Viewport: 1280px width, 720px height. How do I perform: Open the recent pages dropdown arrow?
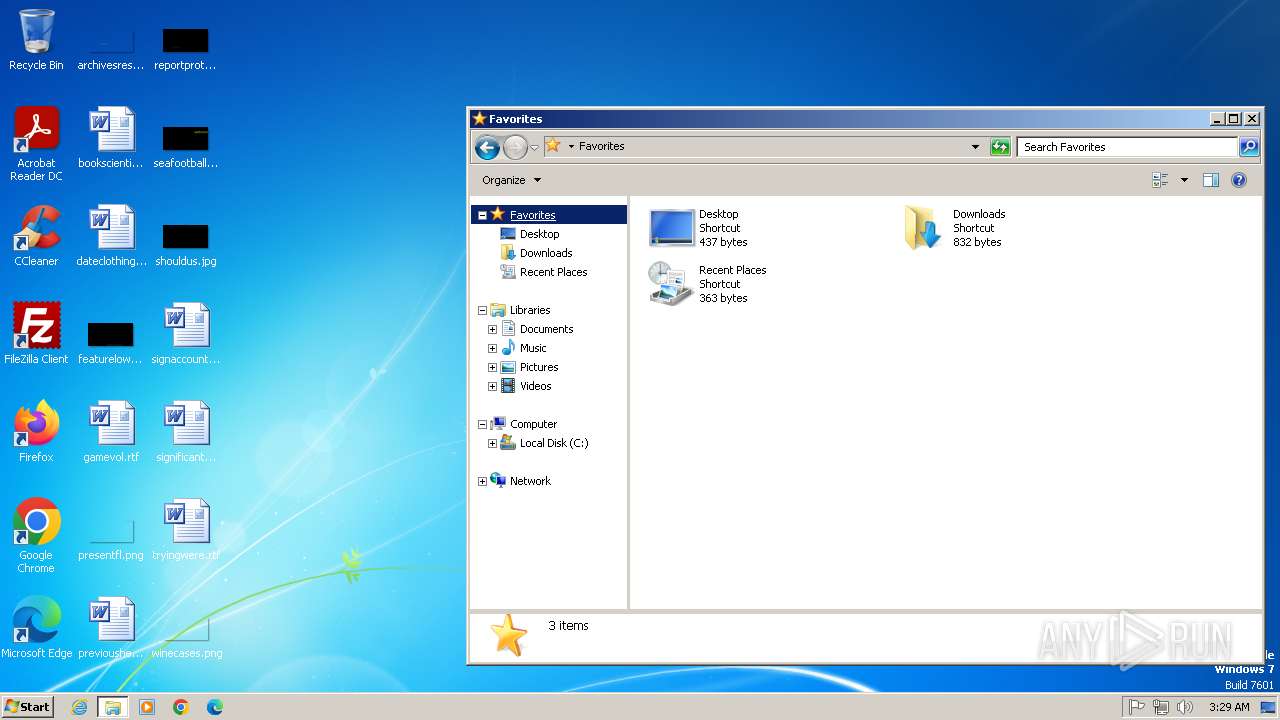click(x=534, y=147)
